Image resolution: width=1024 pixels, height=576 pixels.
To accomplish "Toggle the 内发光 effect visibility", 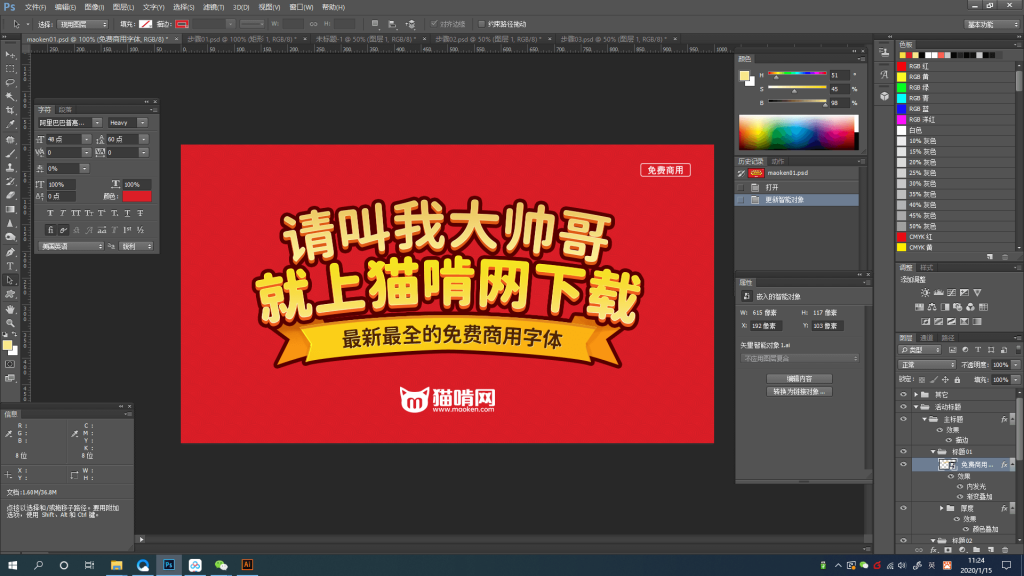I will click(960, 487).
